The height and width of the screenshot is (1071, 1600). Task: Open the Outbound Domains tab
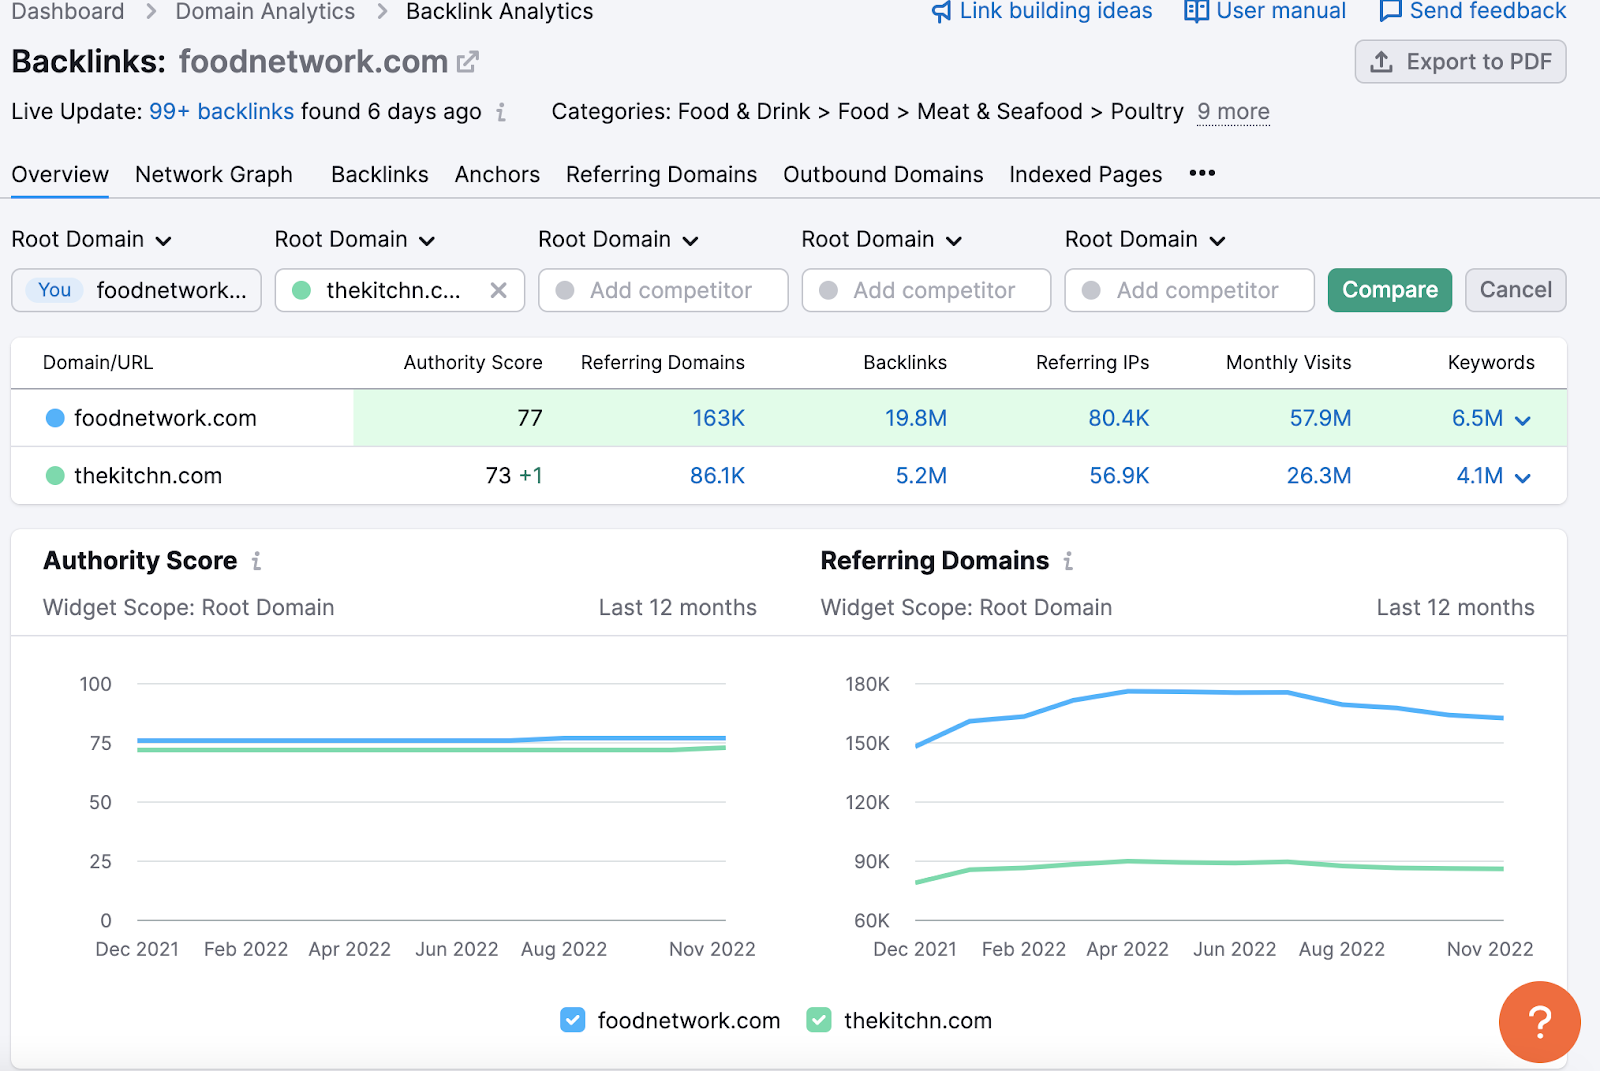point(883,174)
